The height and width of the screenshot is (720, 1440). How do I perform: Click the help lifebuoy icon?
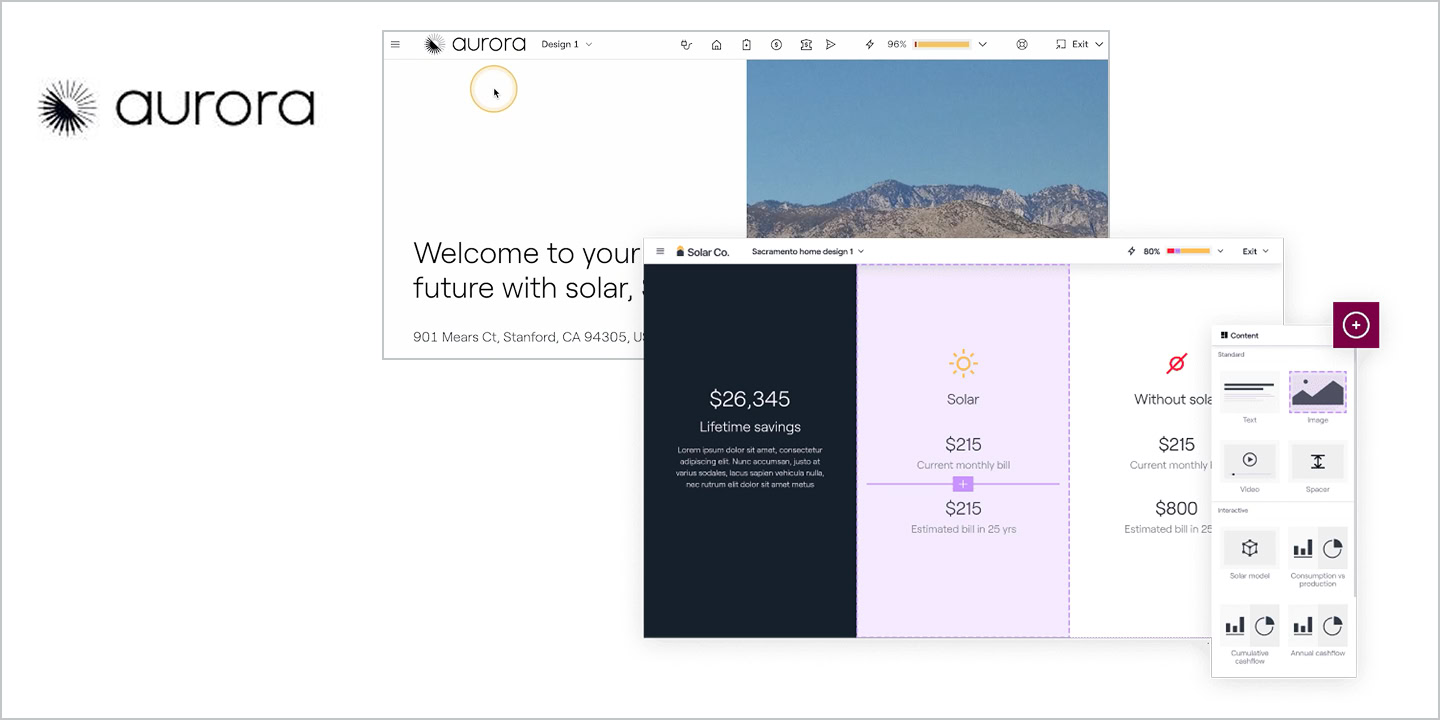1021,45
